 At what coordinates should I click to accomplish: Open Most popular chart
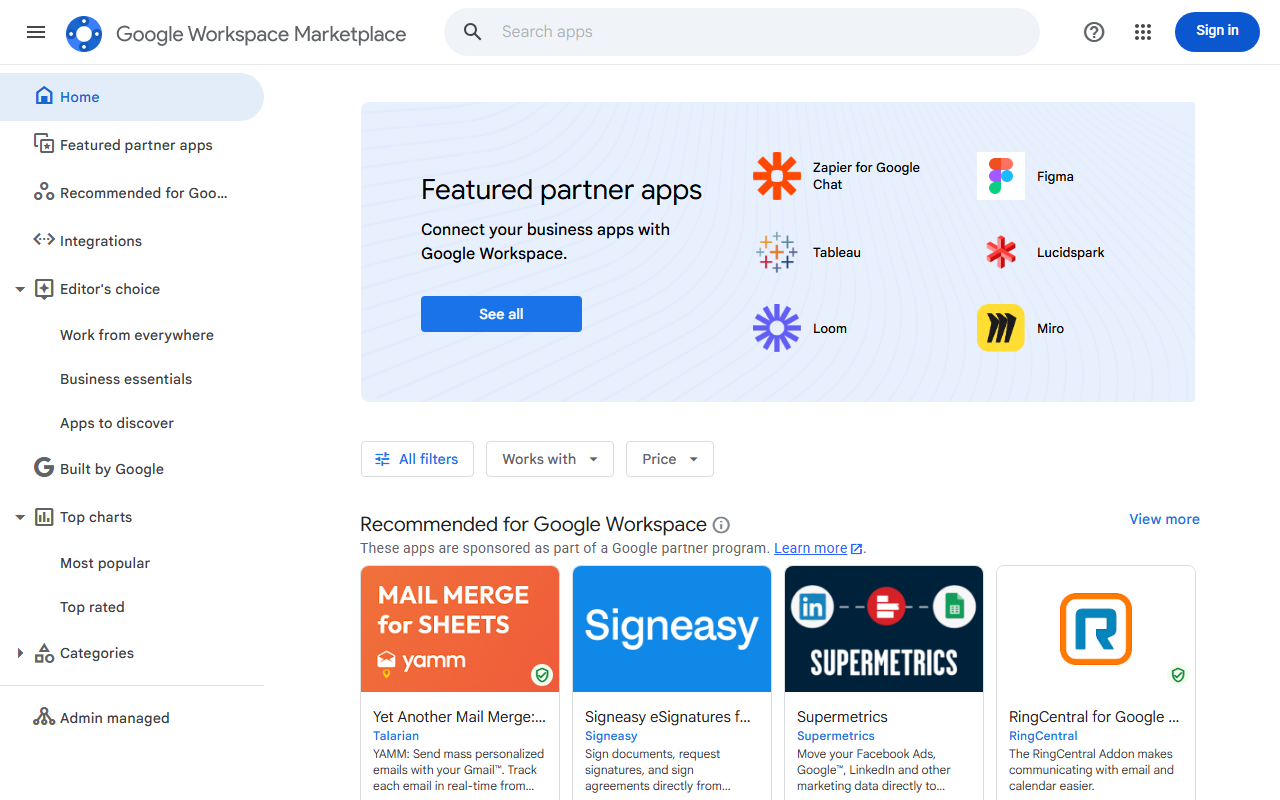[x=105, y=563]
